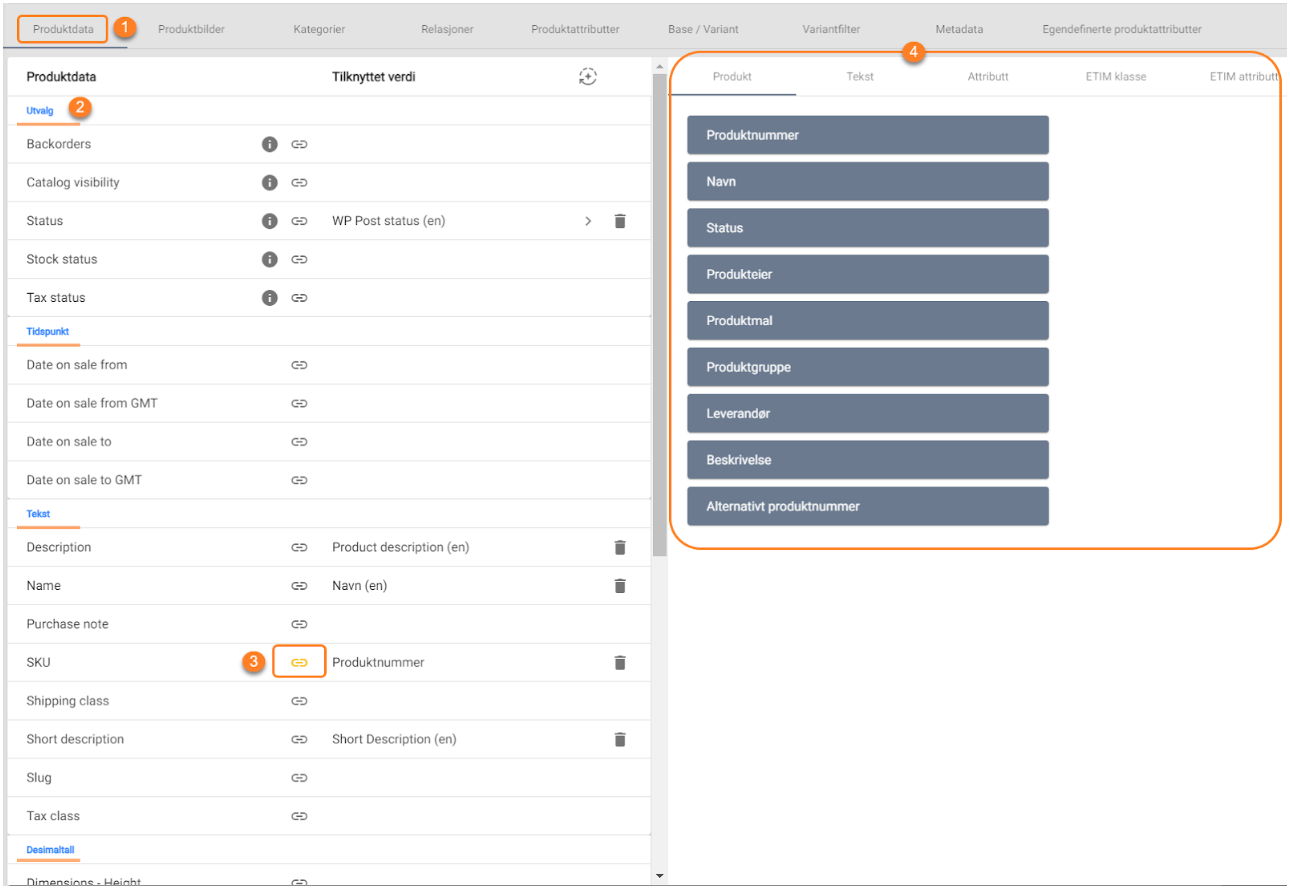
Task: Click the Tidspunkt section heading
Action: [48, 331]
